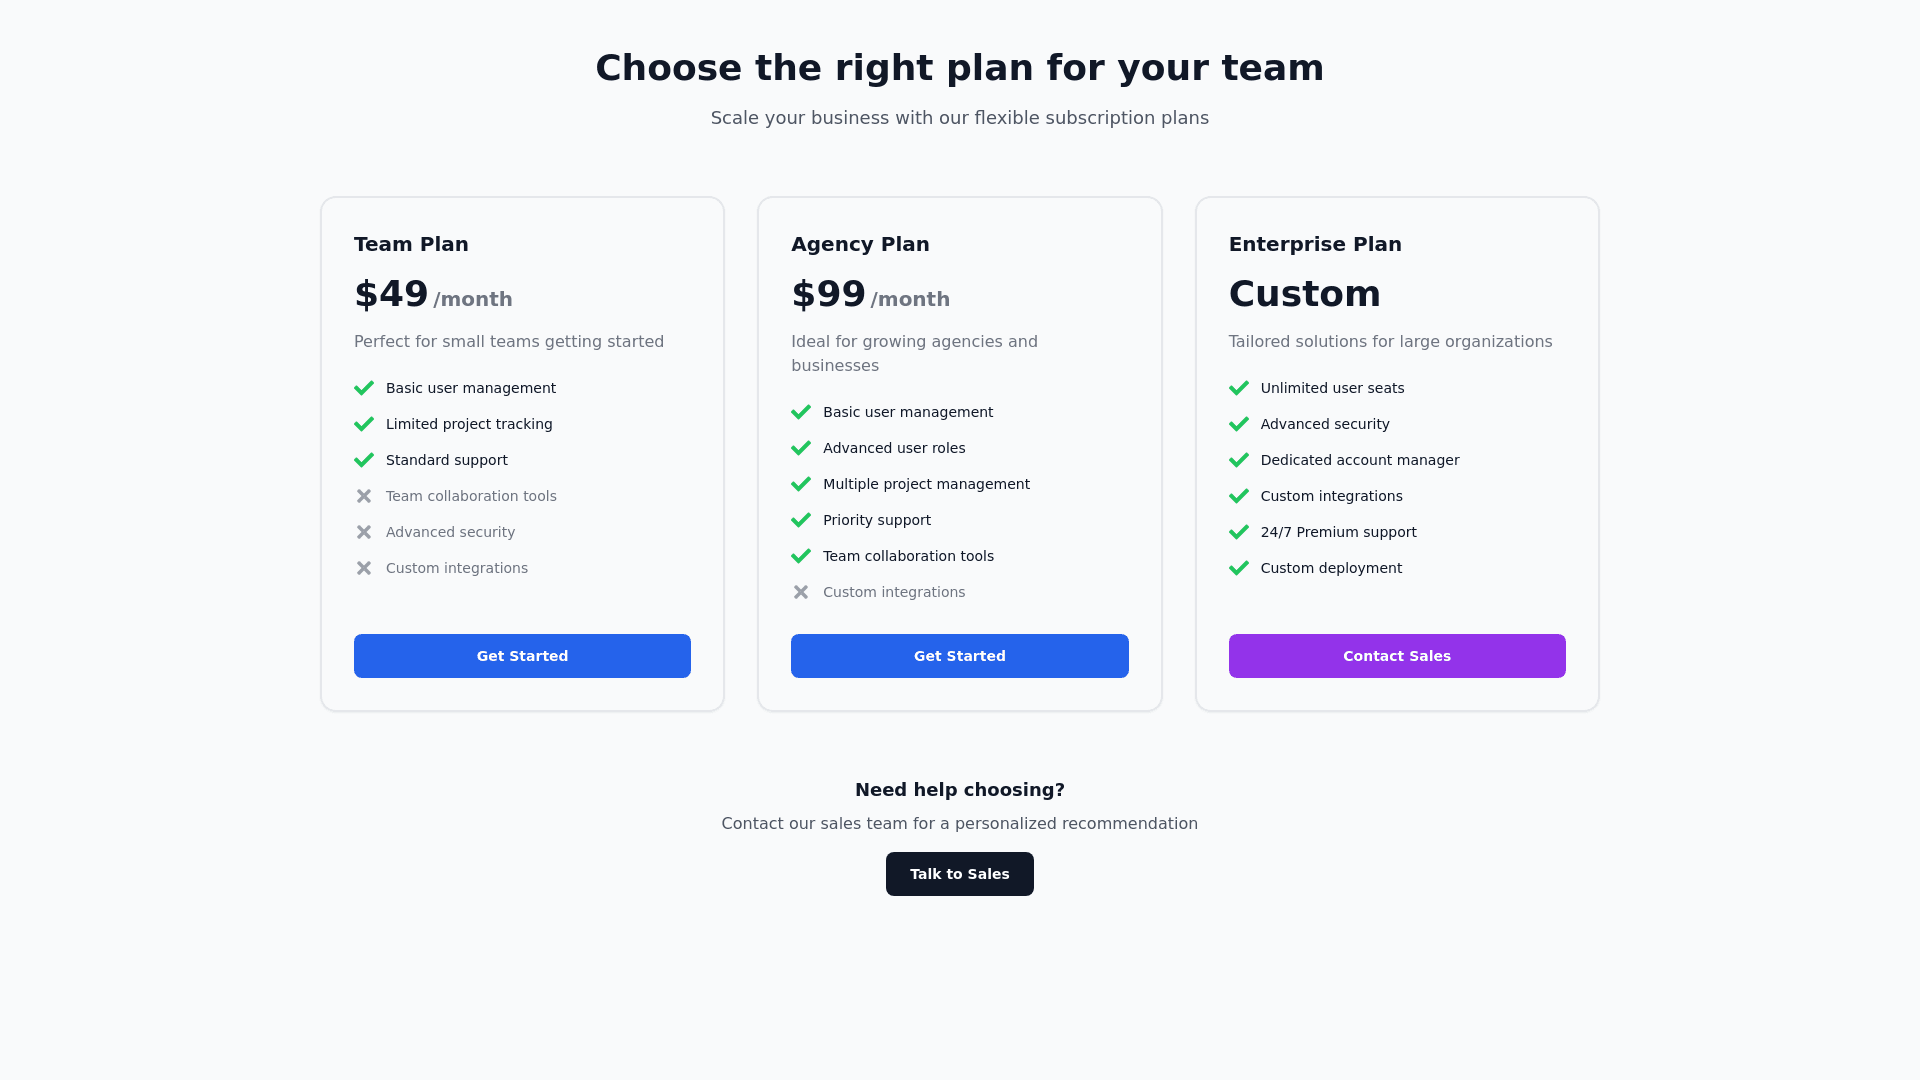Click the Talk to Sales button
Viewport: 1920px width, 1080px height.
[x=959, y=874]
